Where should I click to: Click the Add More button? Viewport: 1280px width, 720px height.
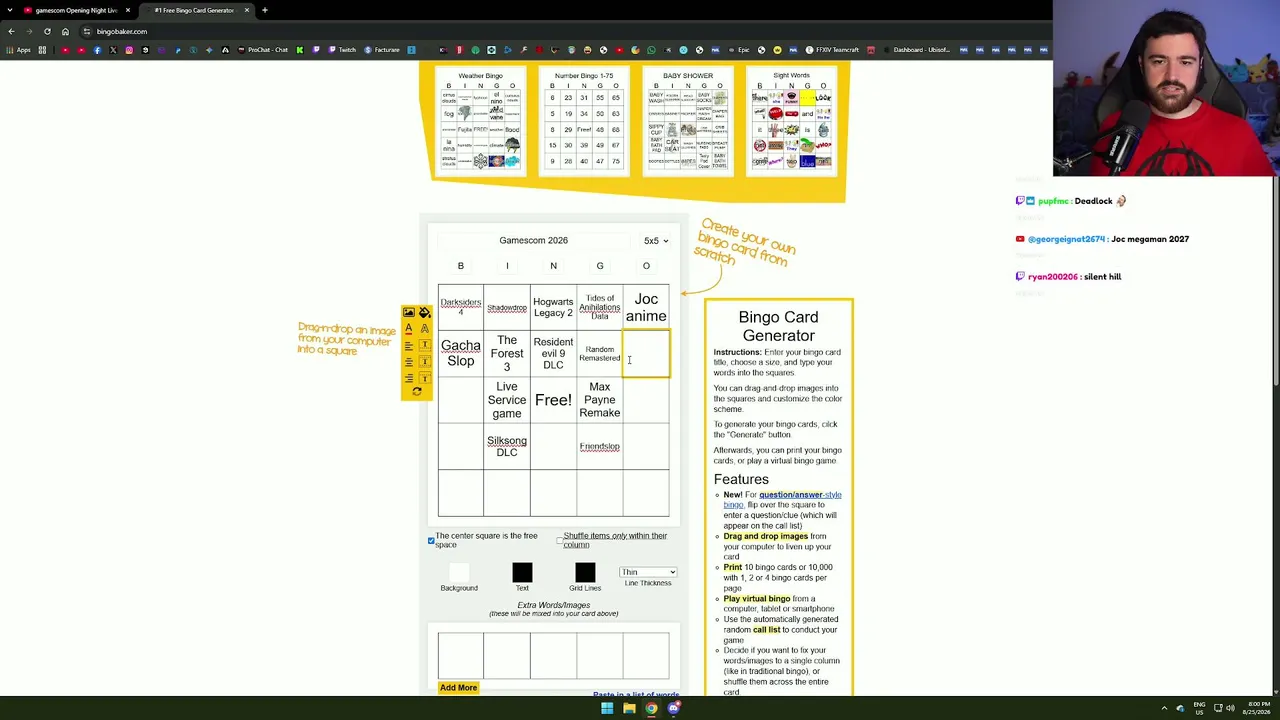pos(458,688)
